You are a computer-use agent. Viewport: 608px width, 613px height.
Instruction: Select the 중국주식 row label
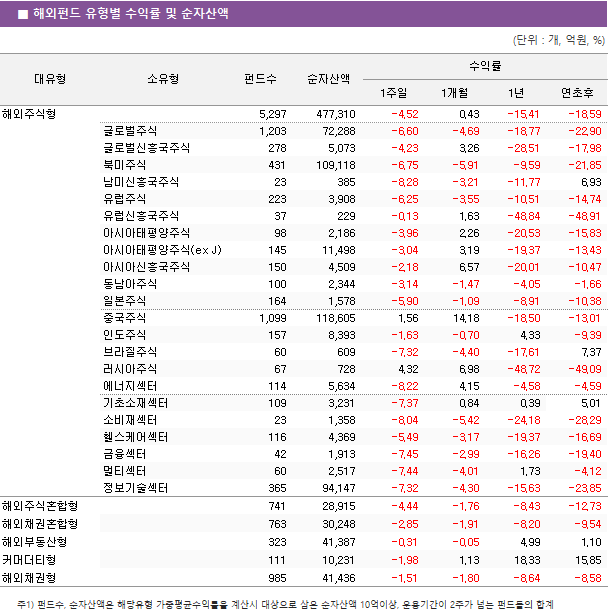124,318
